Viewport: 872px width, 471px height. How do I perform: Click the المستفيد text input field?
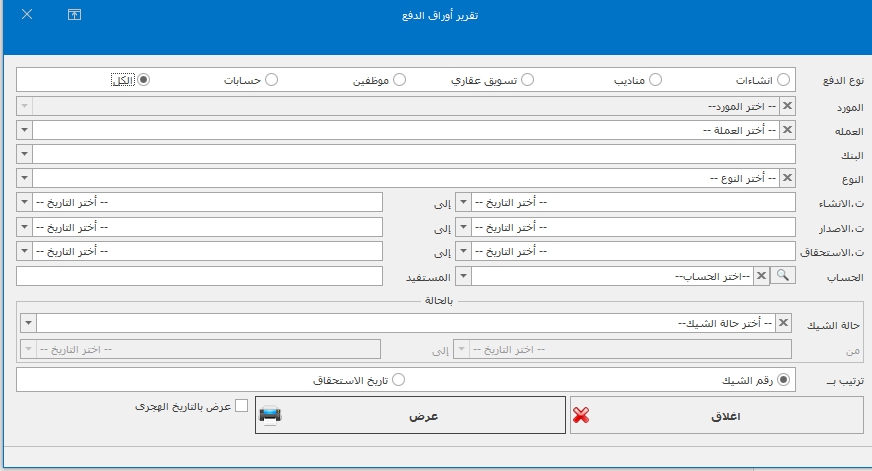pyautogui.click(x=200, y=276)
